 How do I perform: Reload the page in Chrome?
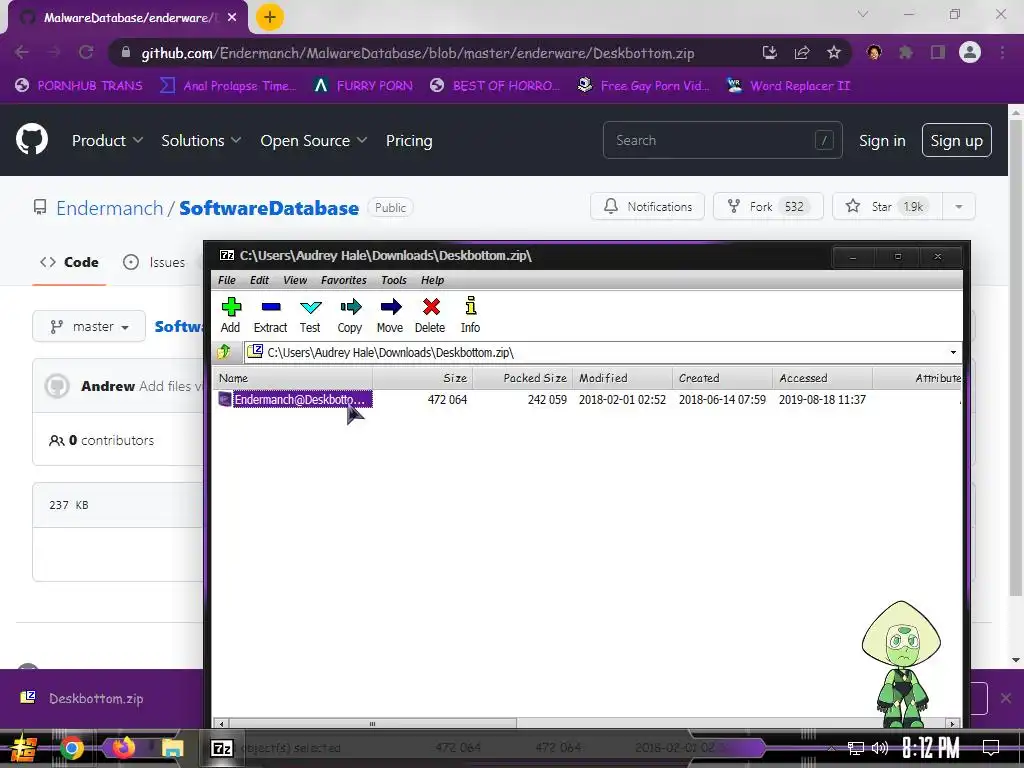[x=86, y=52]
